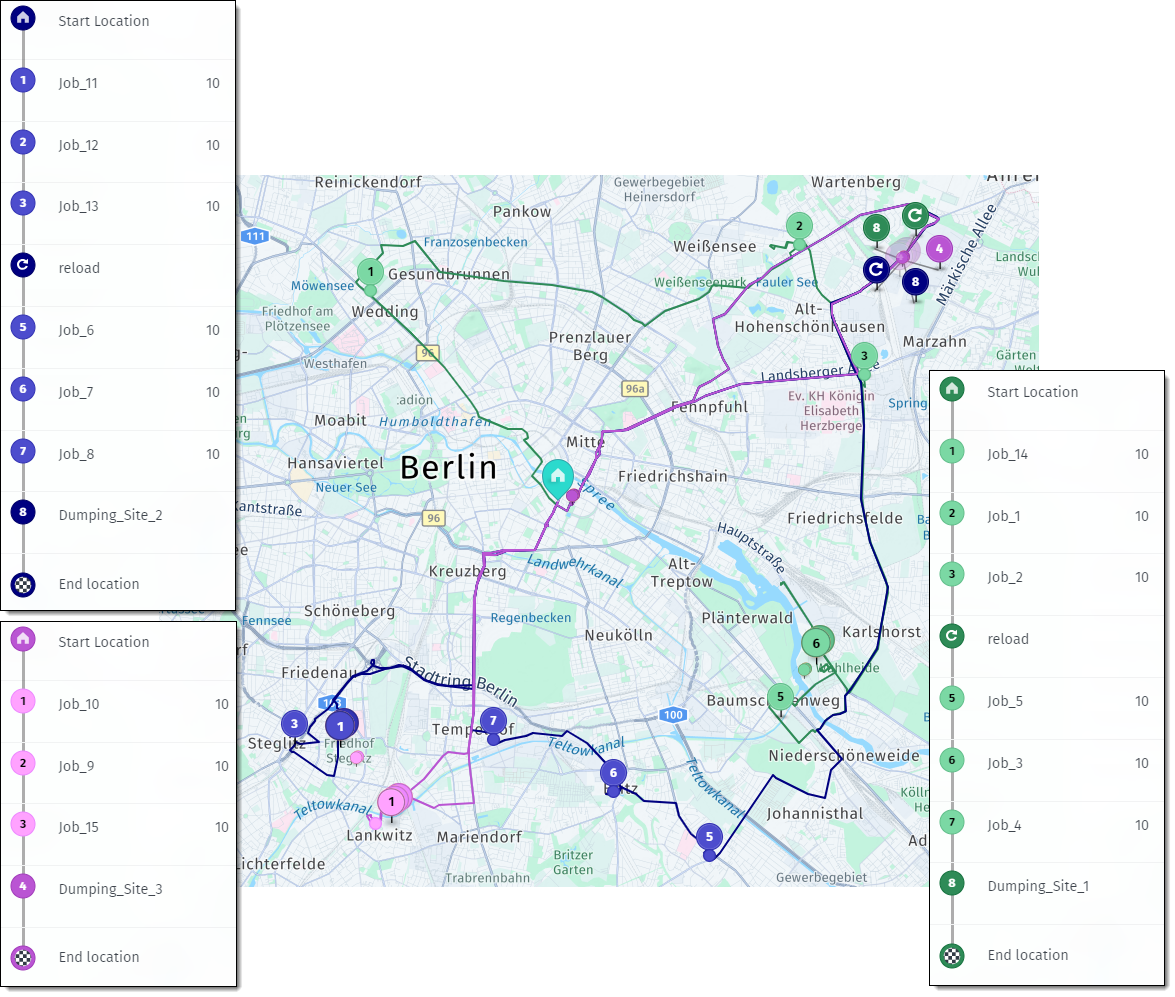Click blue marker 3 near Steglitz

tap(294, 723)
